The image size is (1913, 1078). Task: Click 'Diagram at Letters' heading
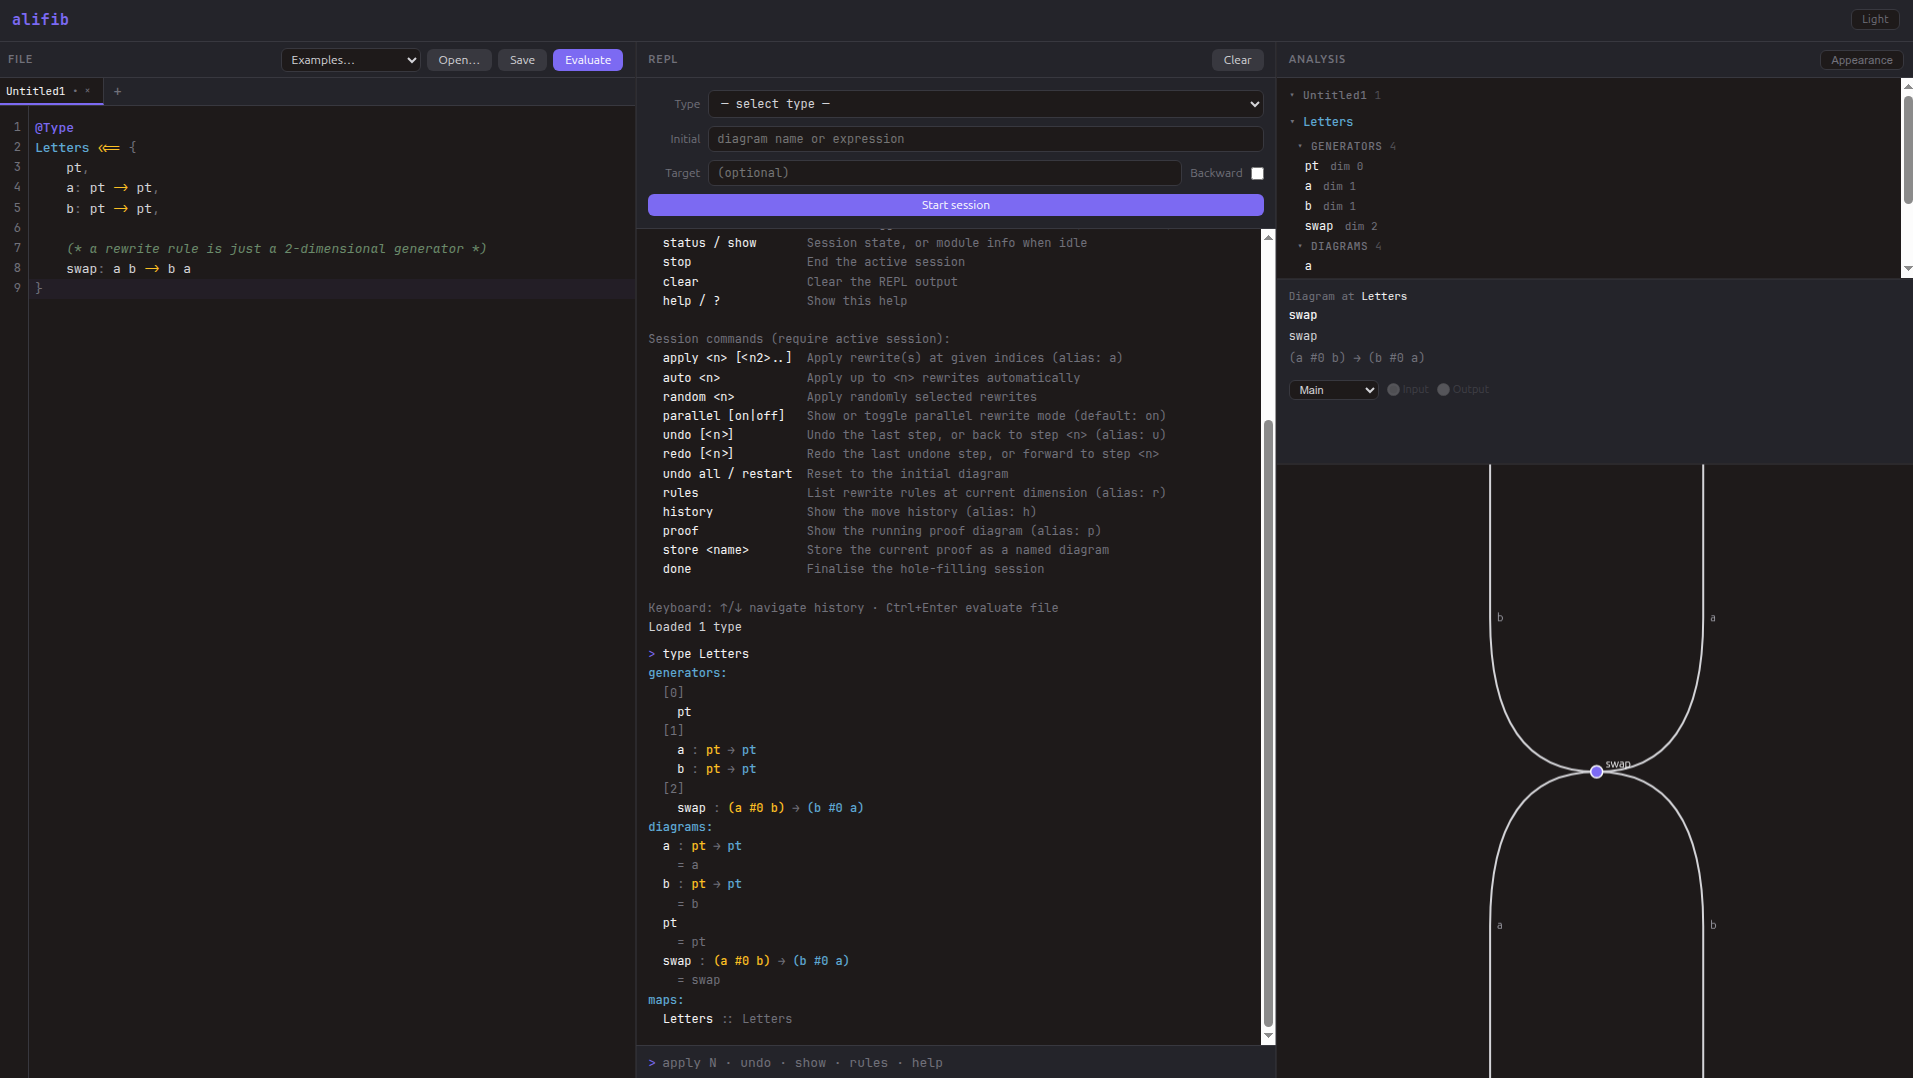[x=1347, y=296]
